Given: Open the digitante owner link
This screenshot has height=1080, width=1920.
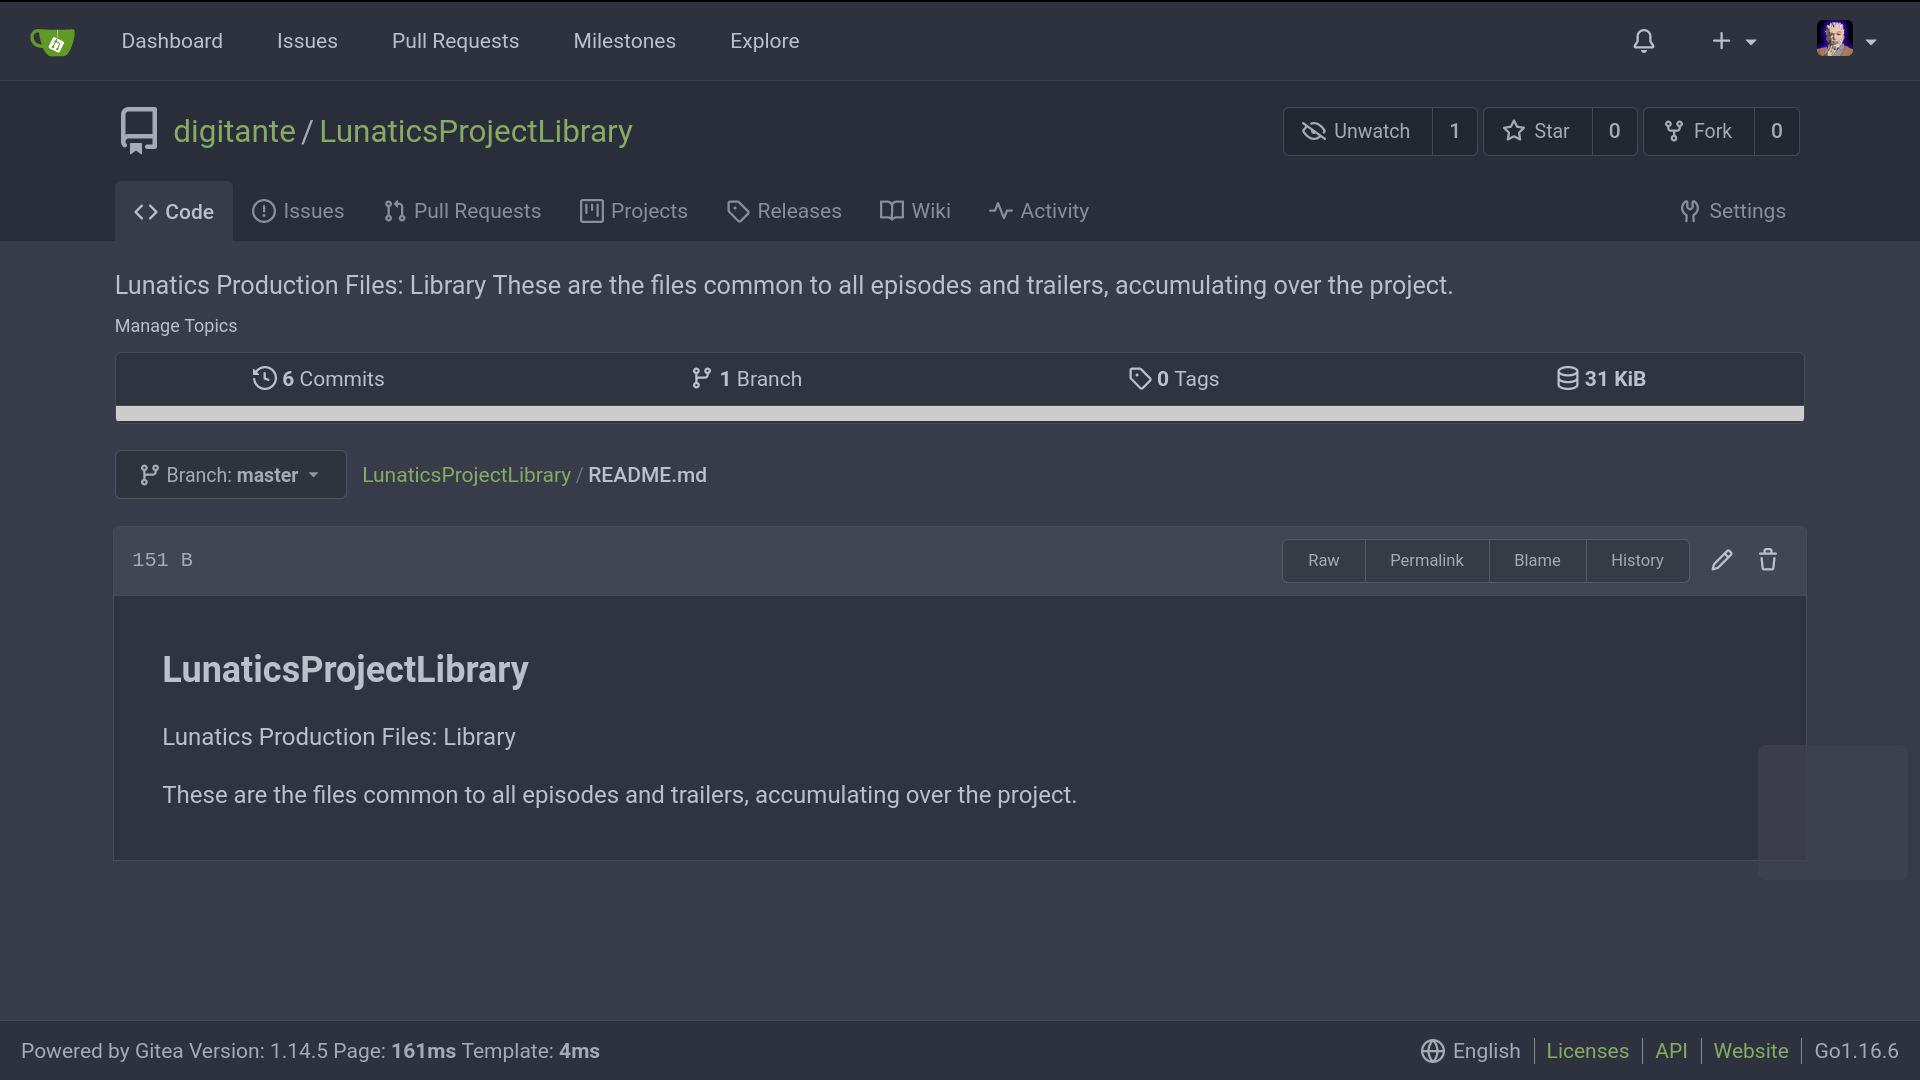Looking at the screenshot, I should 234,131.
